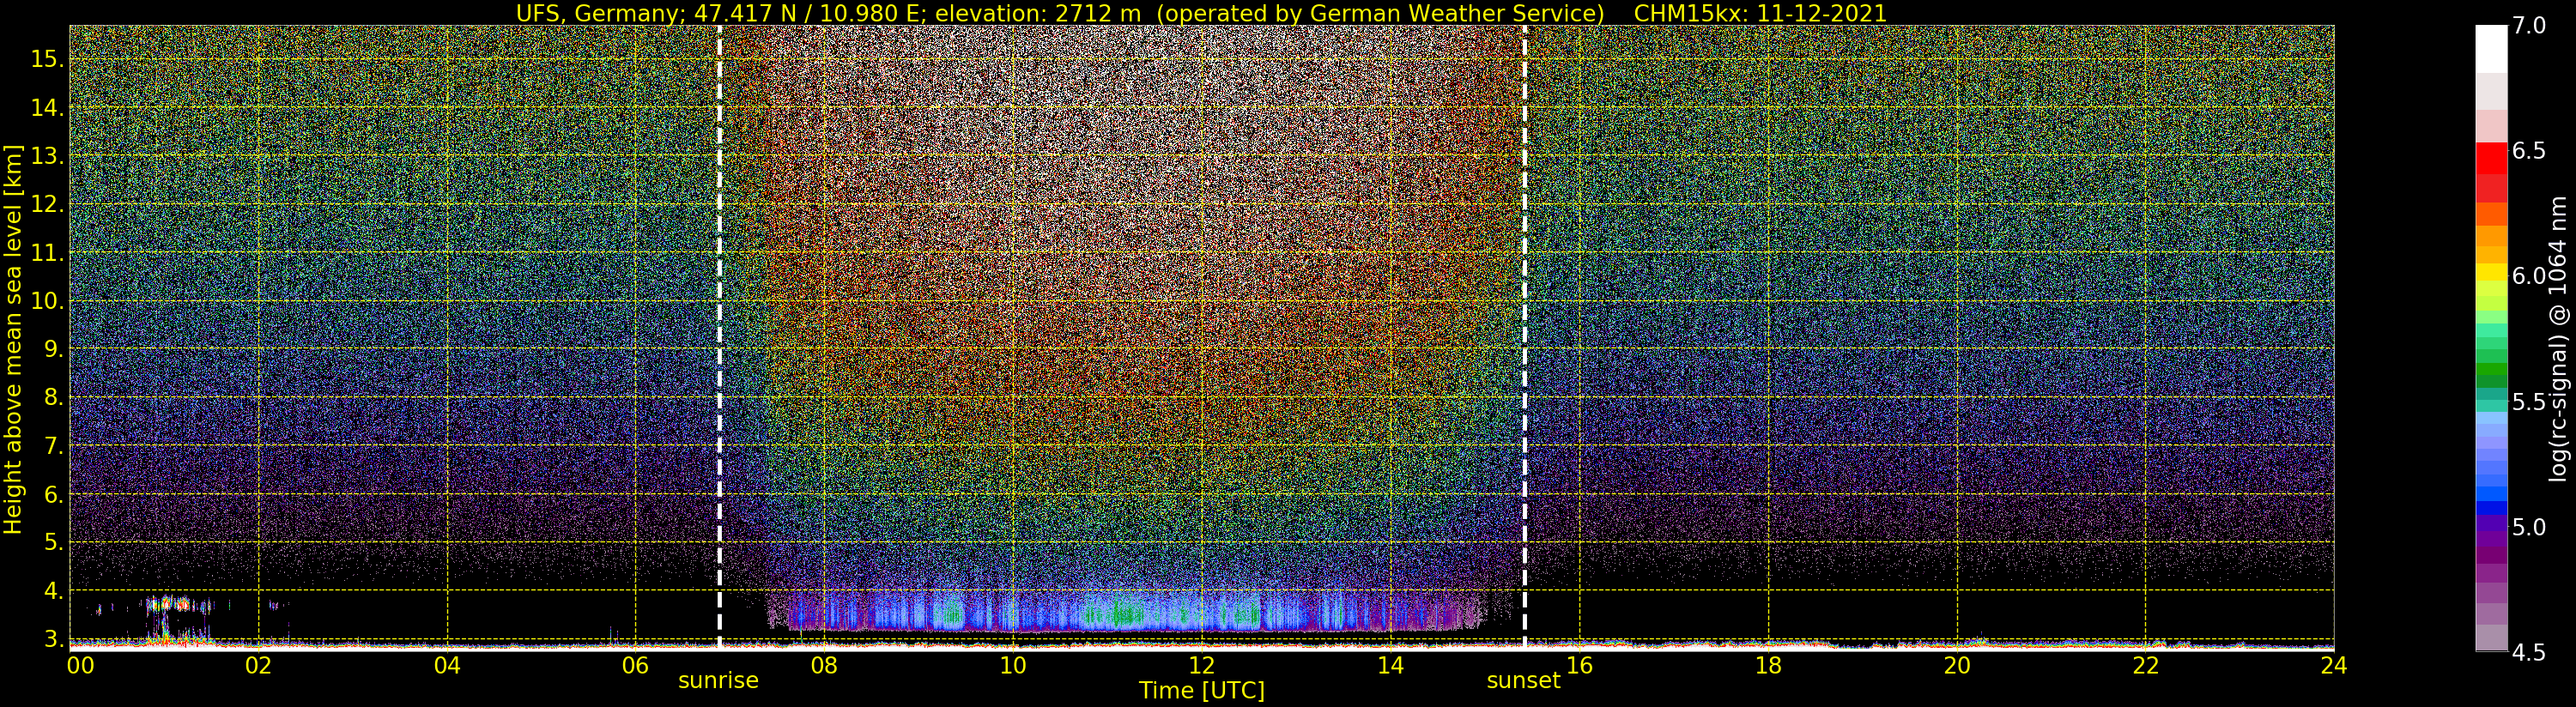Click the white dashed sunset marker line

click(1524, 336)
